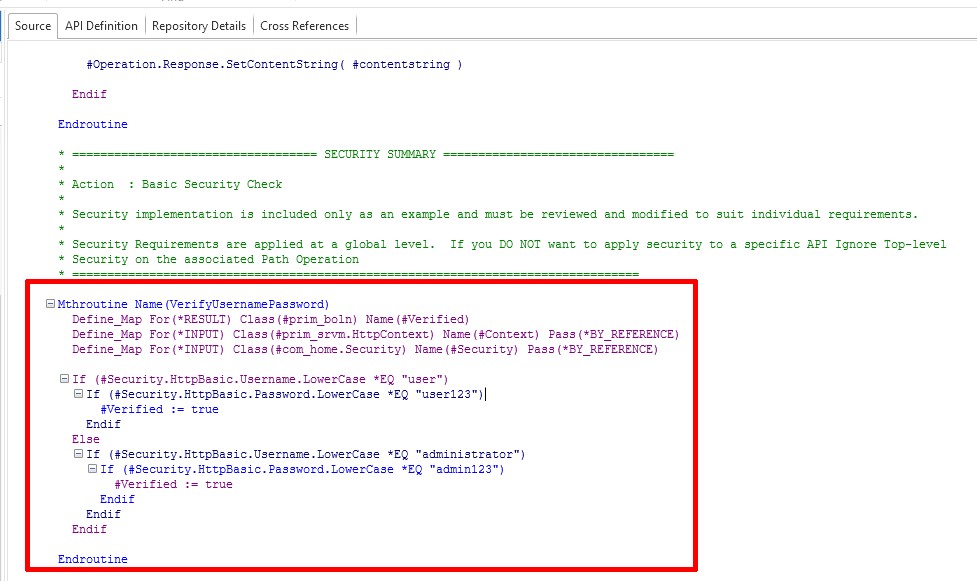Collapse the If Username EQ "administrator" block

pos(79,453)
